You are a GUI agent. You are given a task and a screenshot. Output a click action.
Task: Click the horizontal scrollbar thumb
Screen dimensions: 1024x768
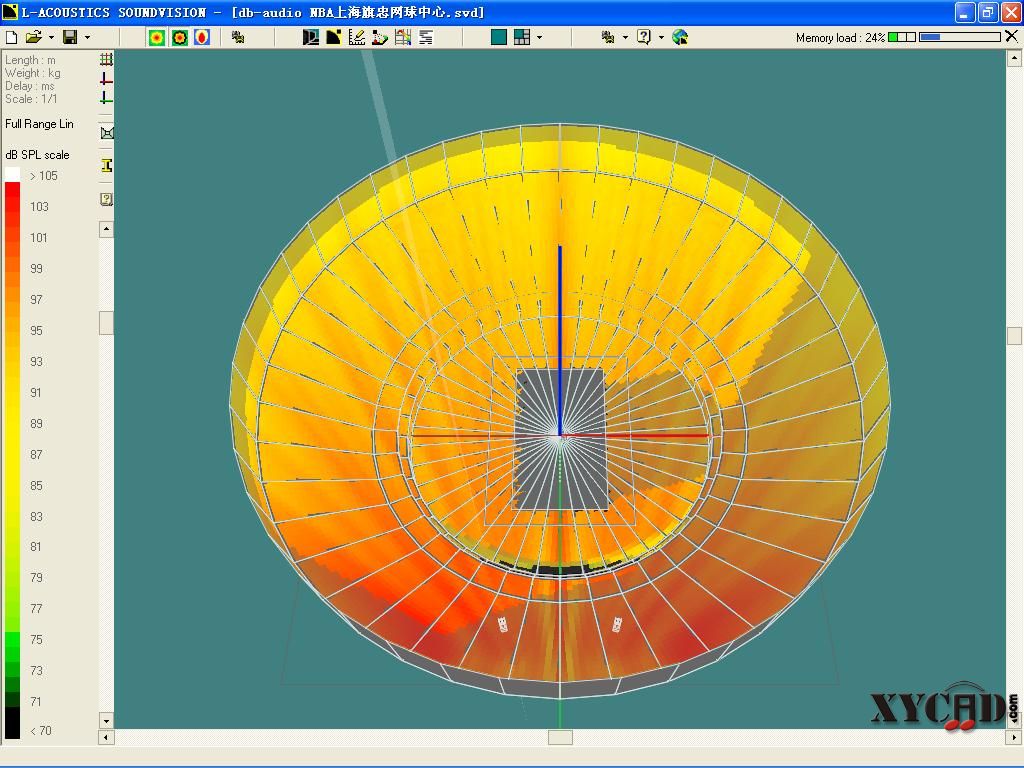pyautogui.click(x=560, y=737)
